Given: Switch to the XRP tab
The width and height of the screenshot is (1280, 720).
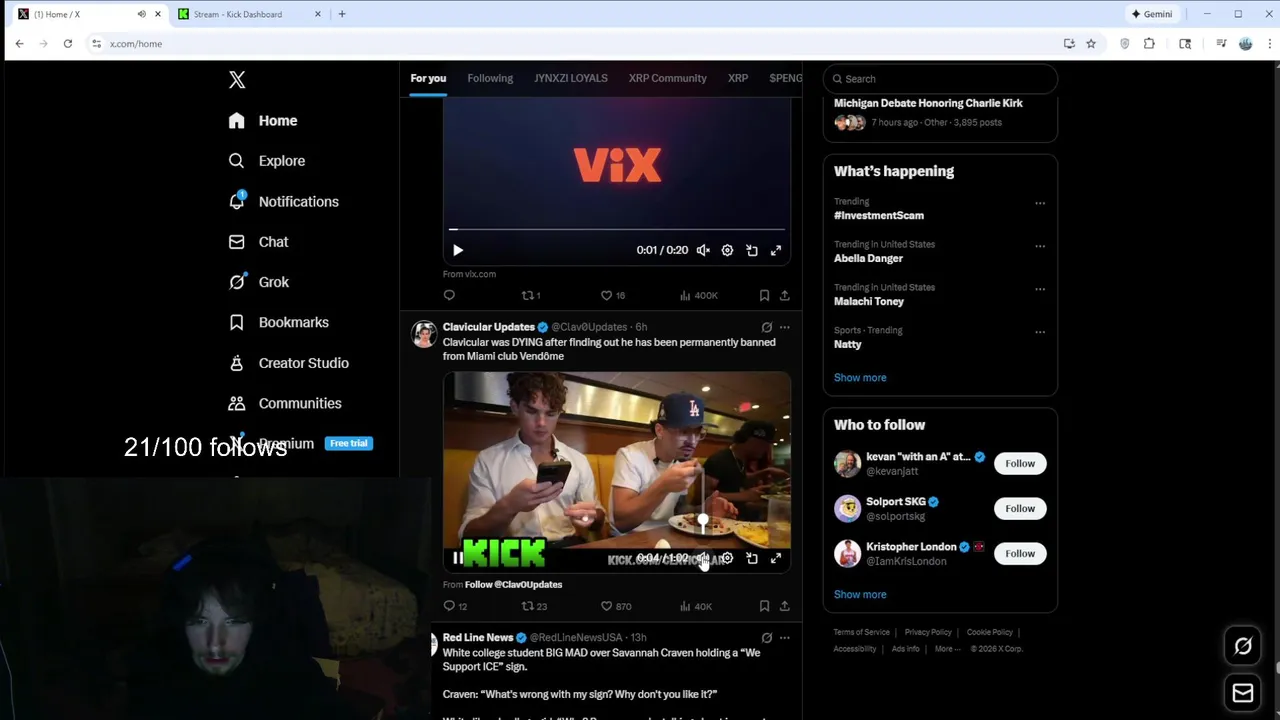Looking at the screenshot, I should click(738, 78).
